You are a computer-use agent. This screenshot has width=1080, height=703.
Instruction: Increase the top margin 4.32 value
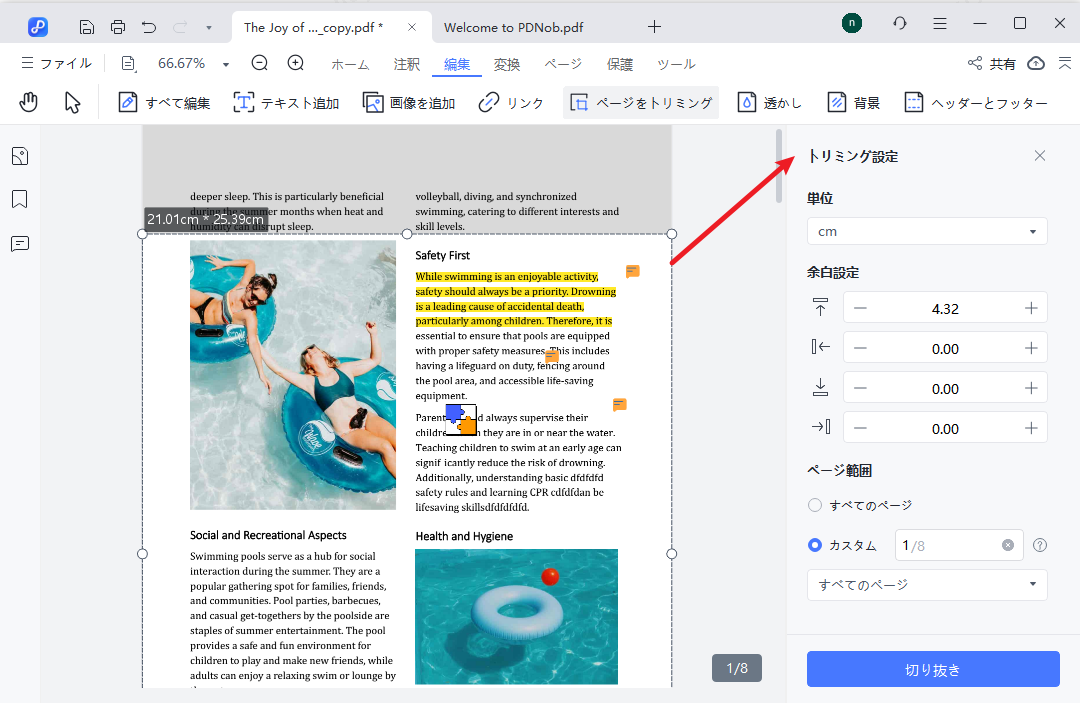click(1031, 308)
